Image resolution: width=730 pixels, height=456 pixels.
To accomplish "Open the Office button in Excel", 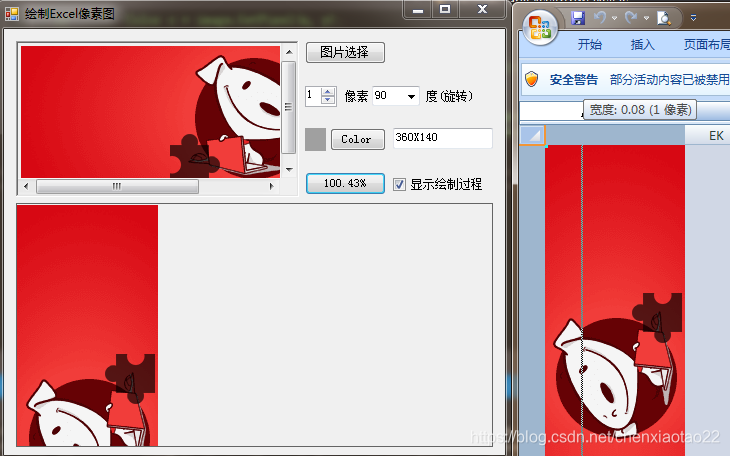I will point(540,27).
